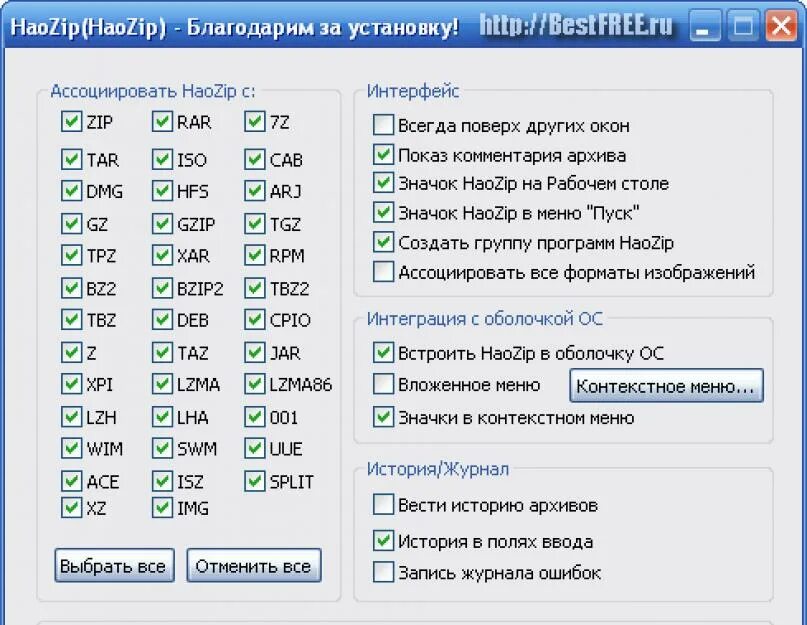This screenshot has width=807, height=625.
Task: Uncheck the TBZ2 format checkbox
Action: [x=255, y=288]
